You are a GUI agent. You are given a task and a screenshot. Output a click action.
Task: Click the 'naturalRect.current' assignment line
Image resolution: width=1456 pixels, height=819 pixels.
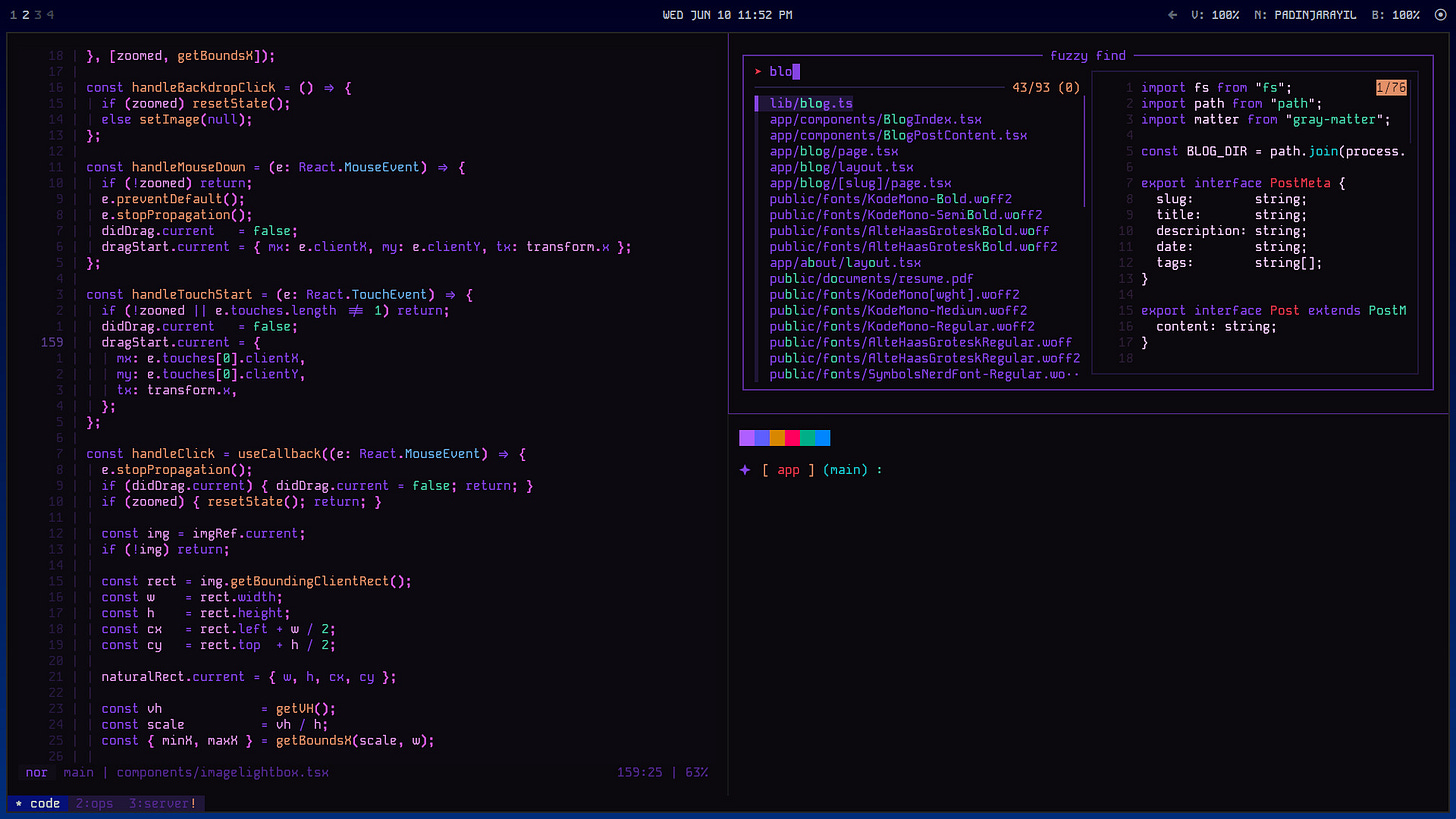[248, 677]
